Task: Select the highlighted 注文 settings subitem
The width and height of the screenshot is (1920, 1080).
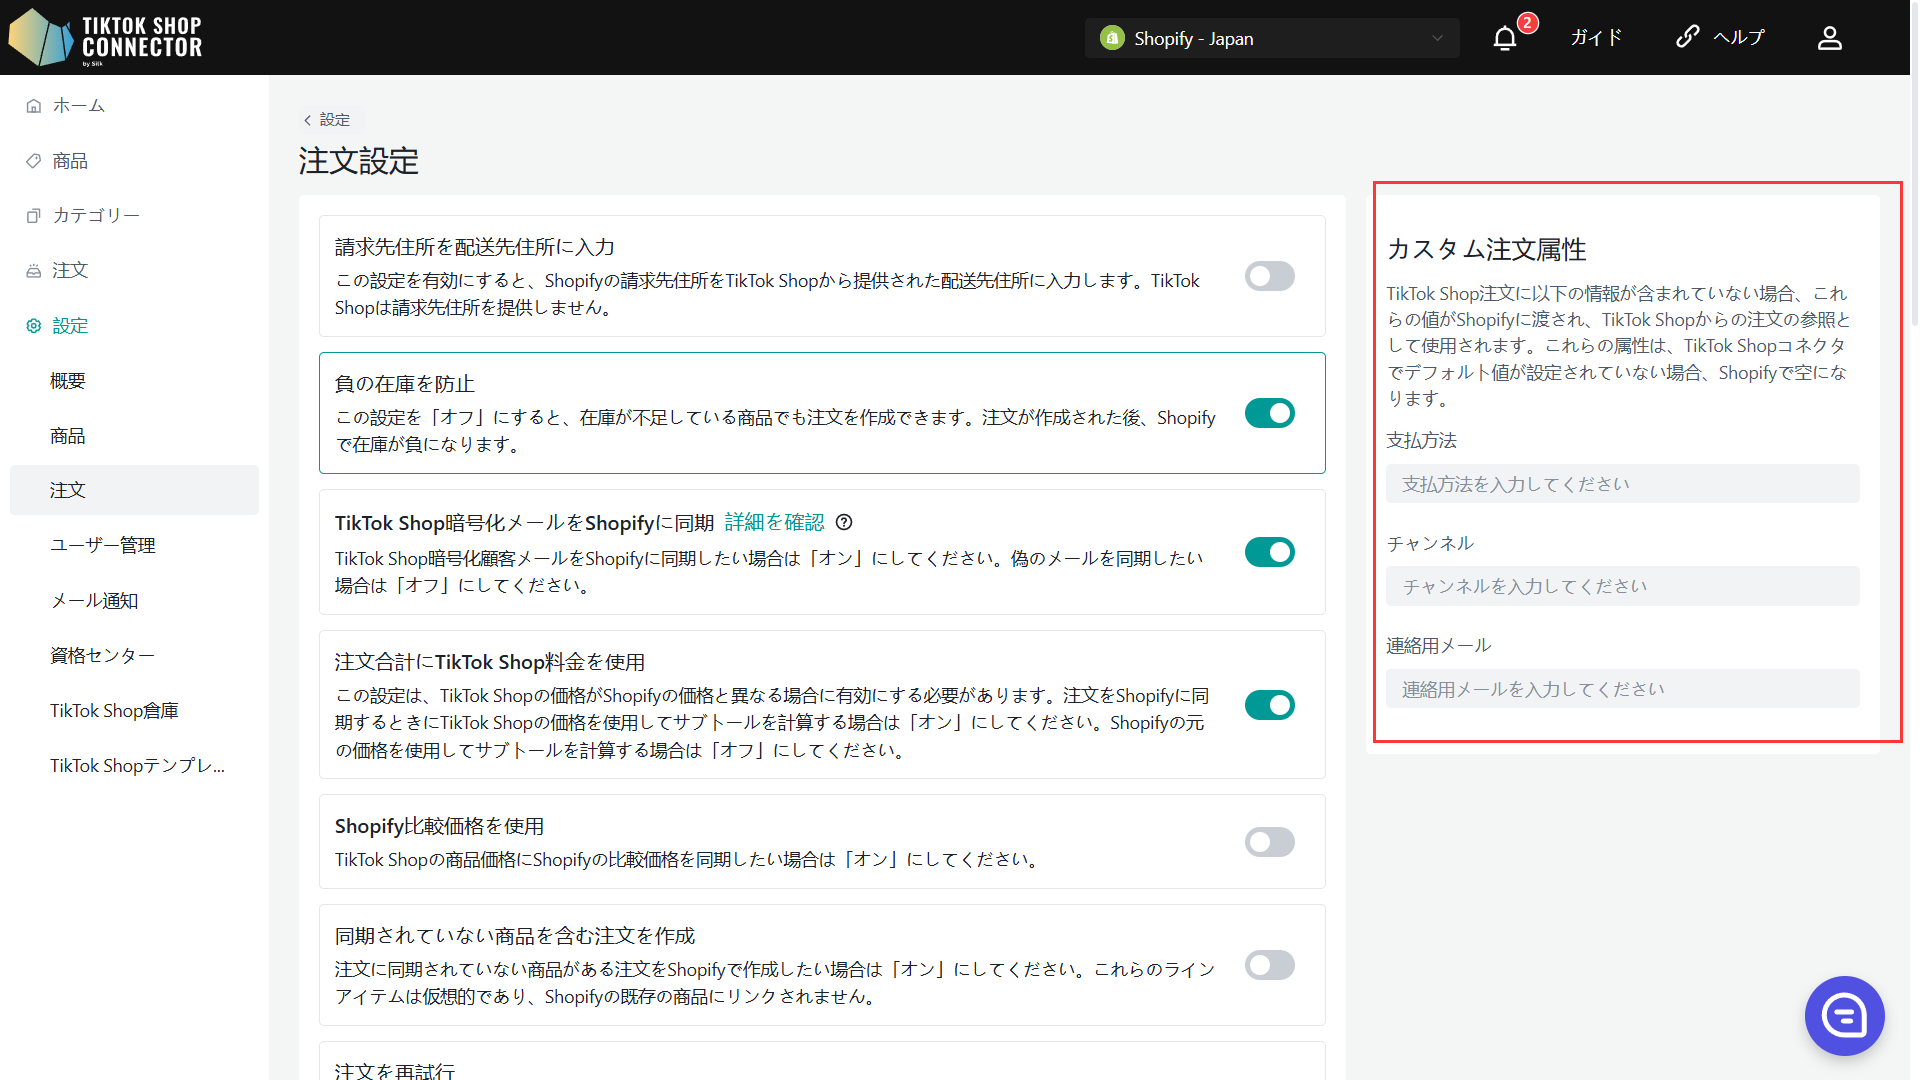Action: 134,490
